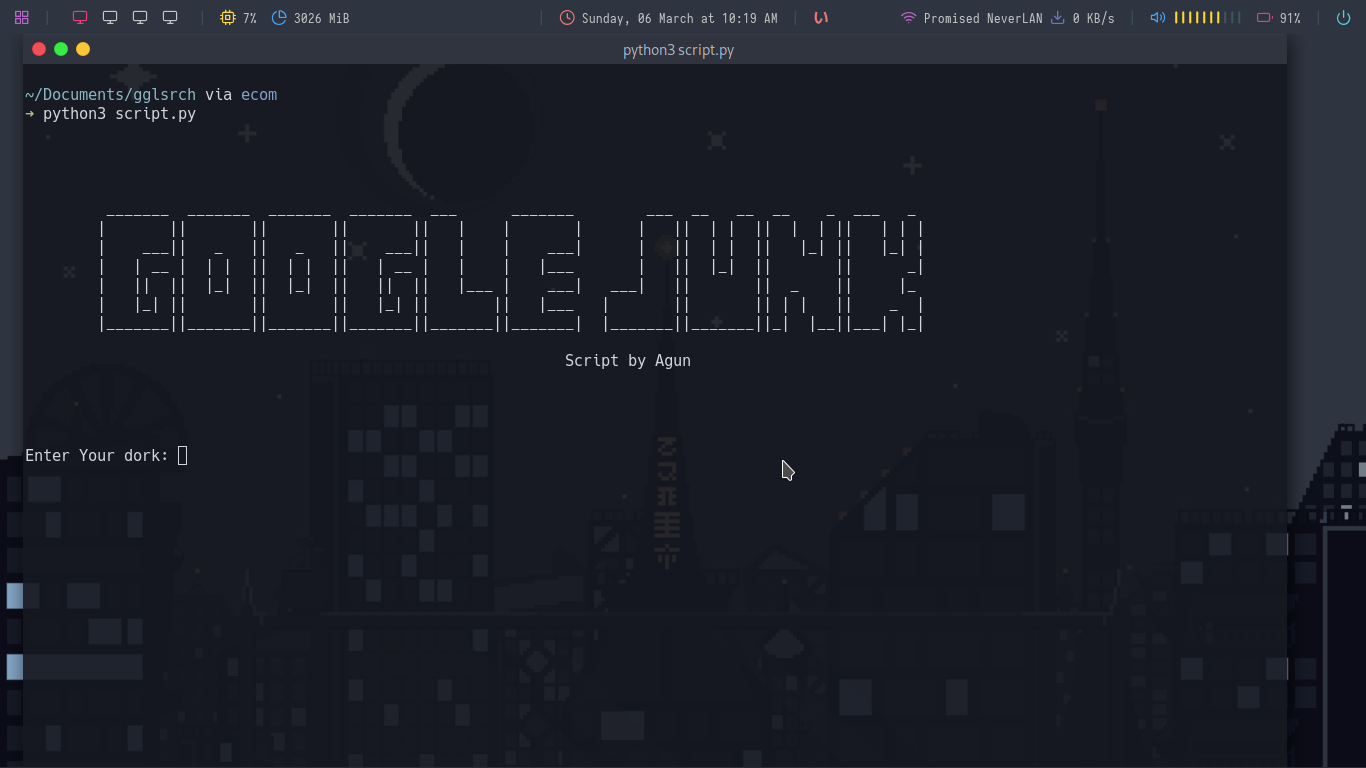1366x768 pixels.
Task: Click the battery icon
Action: pos(1265,18)
